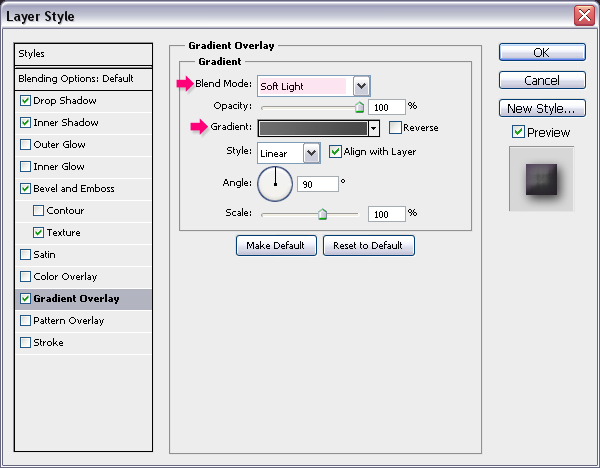Disable the Drop Shadow effect checkbox

click(x=25, y=101)
